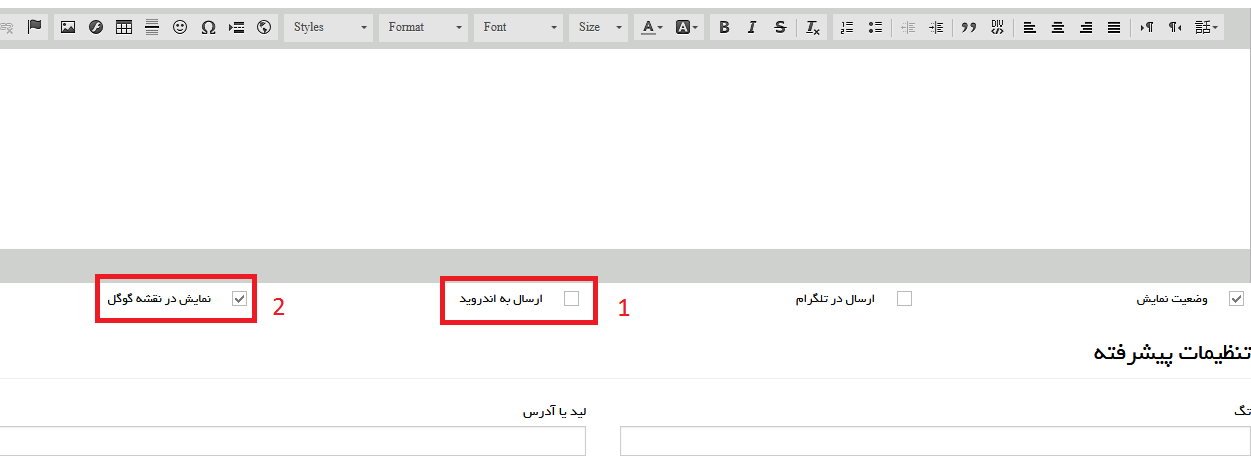This screenshot has height=463, width=1251.
Task: Uncheck the وضعیت نمایش checkbox
Action: [1236, 298]
